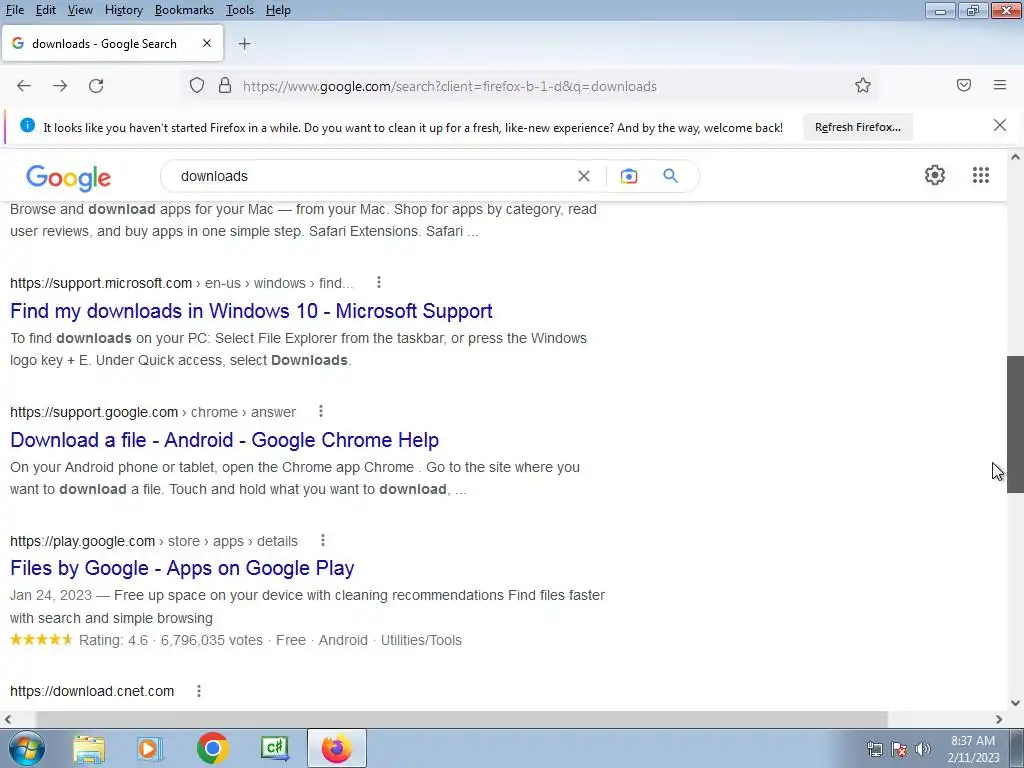This screenshot has height=768, width=1024.
Task: Open Find my downloads in Windows 10 link
Action: coord(251,311)
